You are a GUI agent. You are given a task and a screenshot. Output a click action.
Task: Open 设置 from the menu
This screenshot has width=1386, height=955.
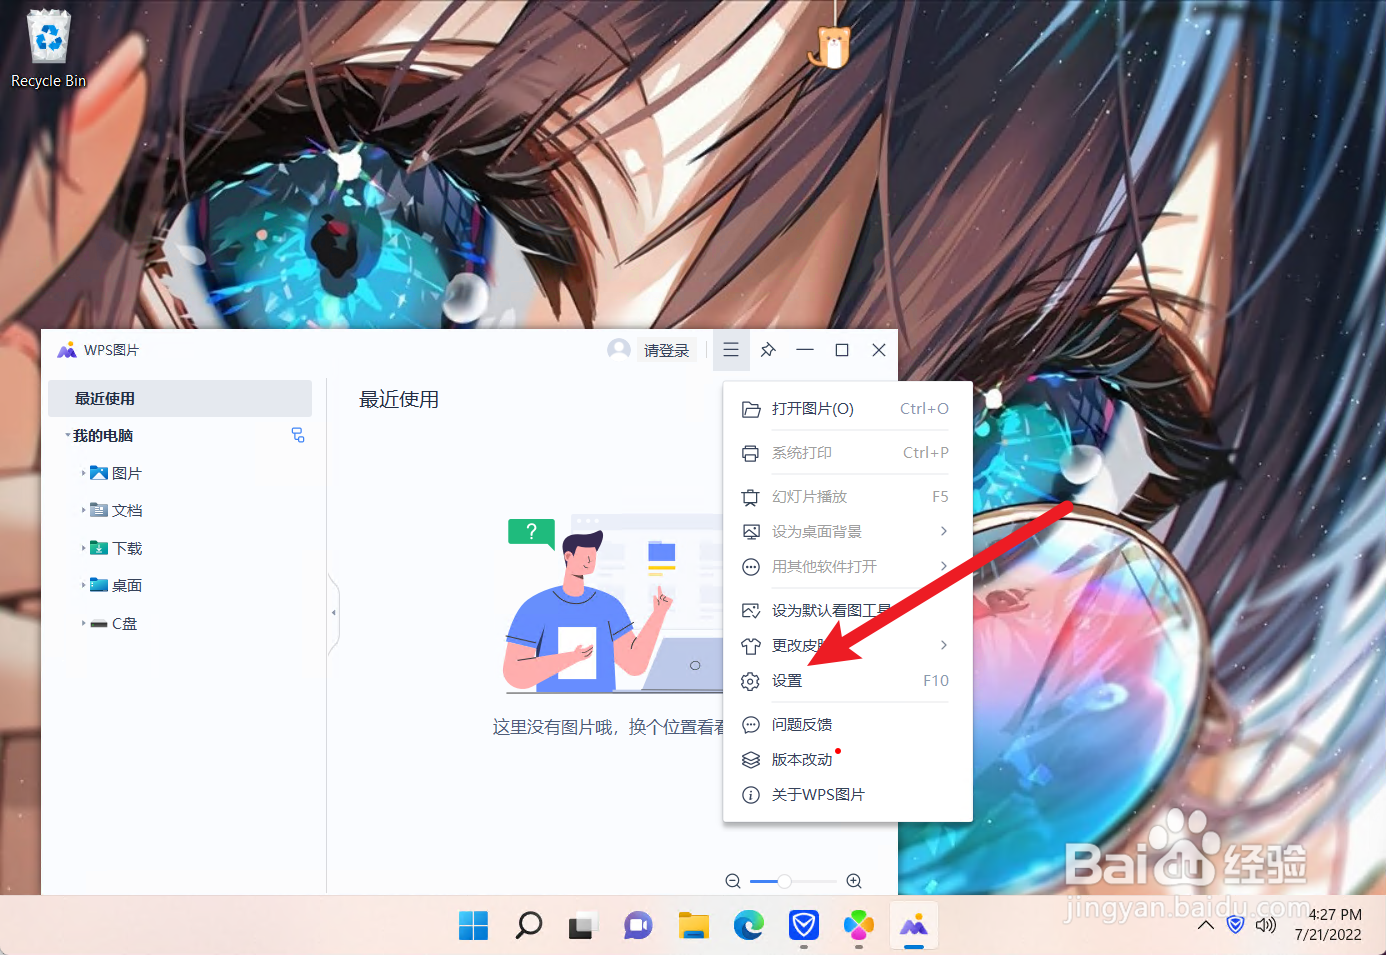[x=847, y=681]
